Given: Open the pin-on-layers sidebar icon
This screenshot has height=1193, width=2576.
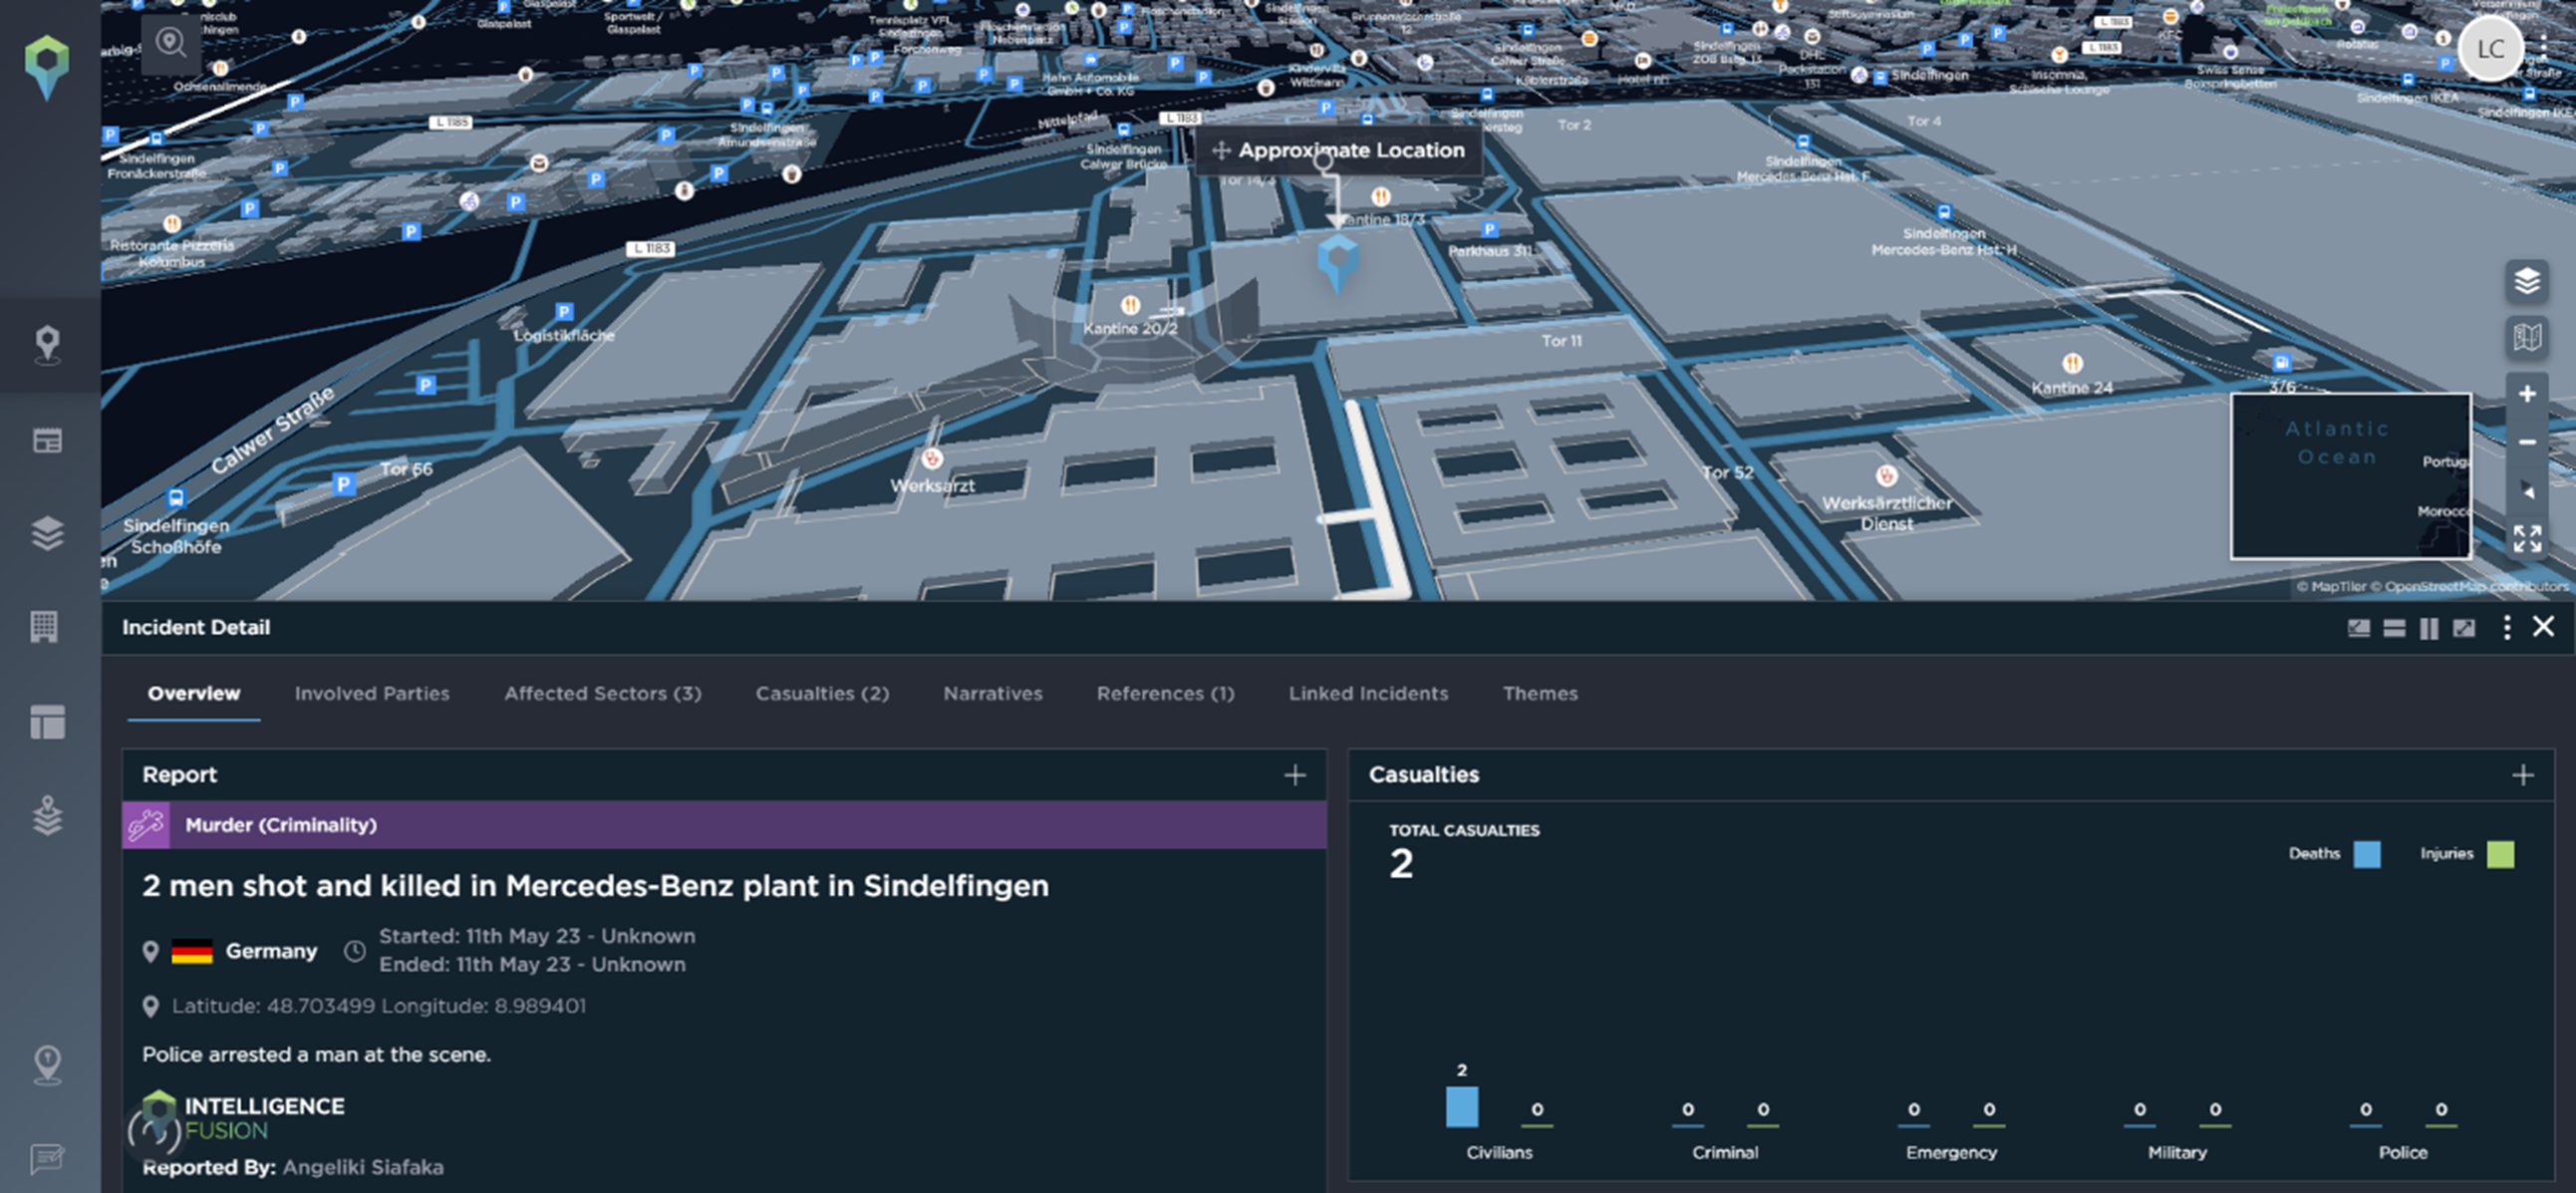Looking at the screenshot, I should pos(47,815).
